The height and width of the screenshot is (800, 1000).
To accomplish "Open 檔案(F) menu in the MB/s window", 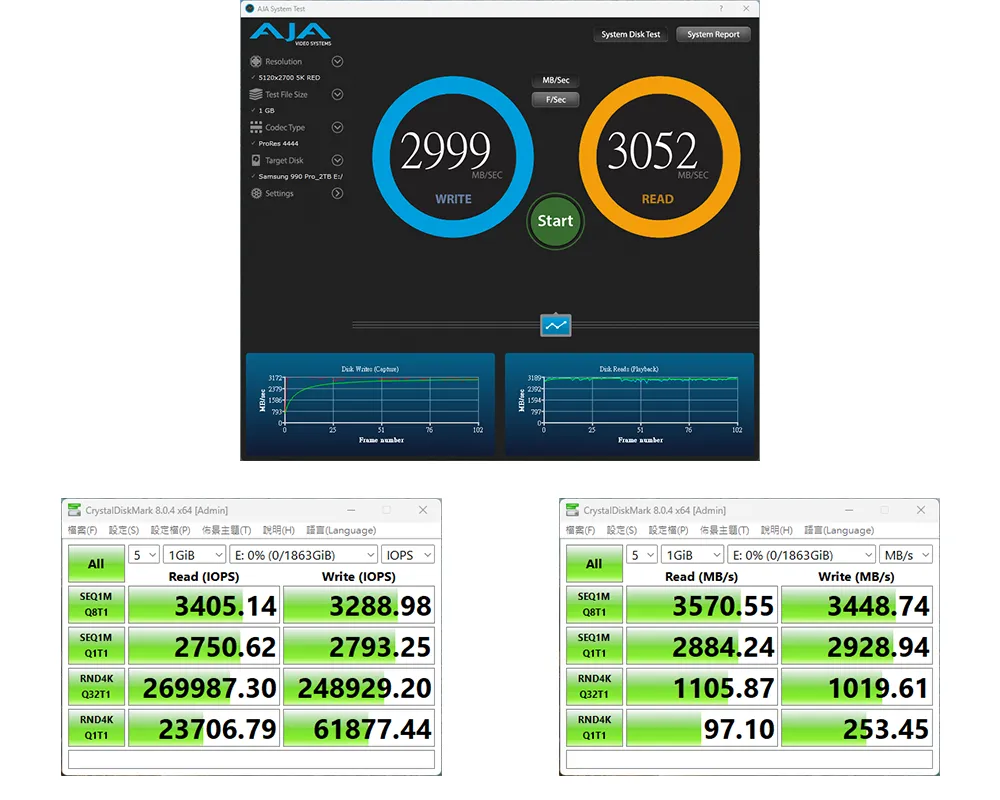I will pyautogui.click(x=580, y=530).
